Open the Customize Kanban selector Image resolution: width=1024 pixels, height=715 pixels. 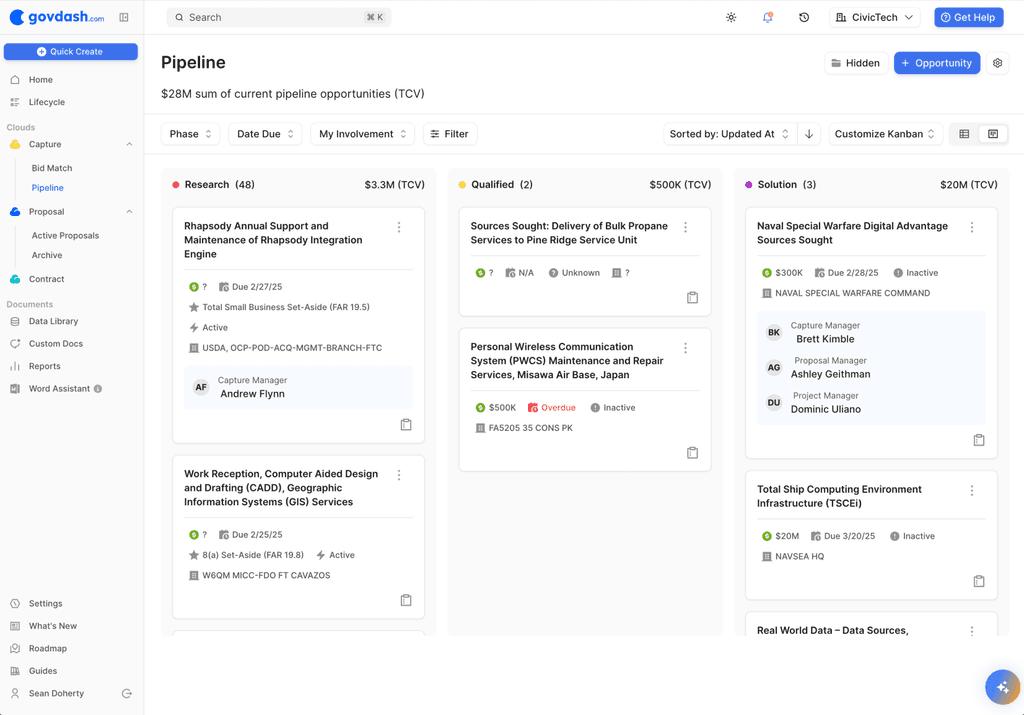coord(884,133)
